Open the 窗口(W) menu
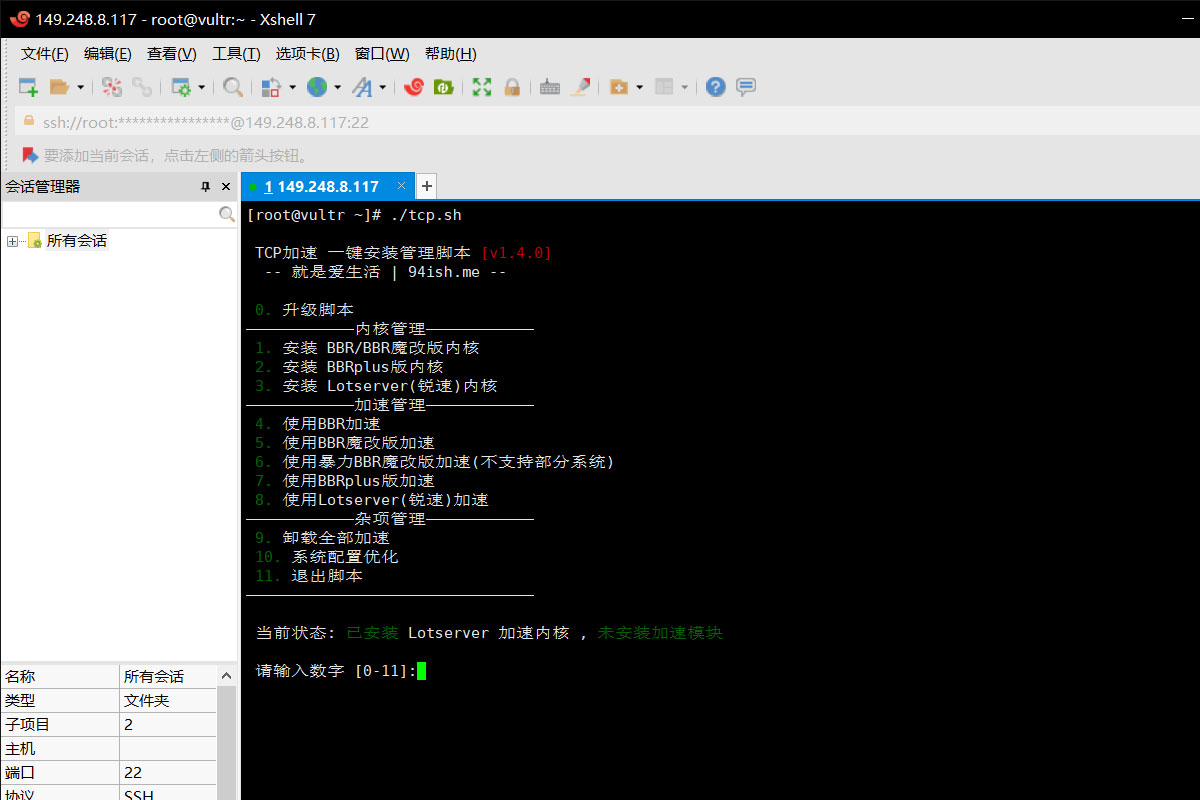 (382, 54)
